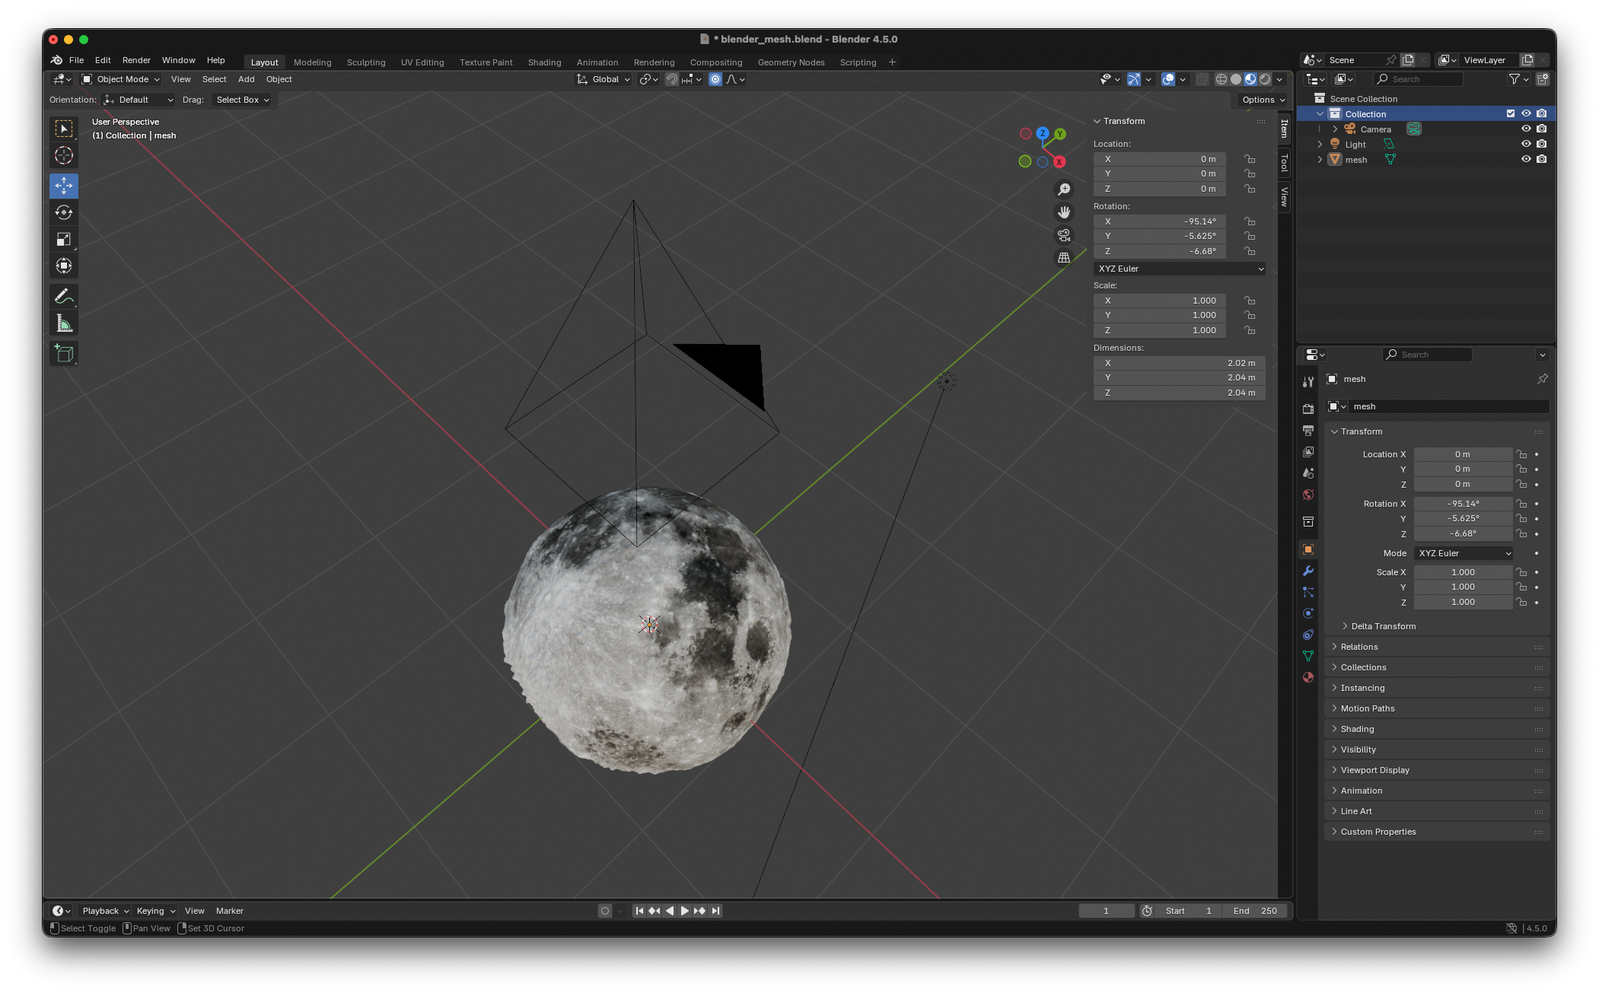This screenshot has height=993, width=1599.
Task: Click the Scale X field in properties
Action: point(1462,572)
